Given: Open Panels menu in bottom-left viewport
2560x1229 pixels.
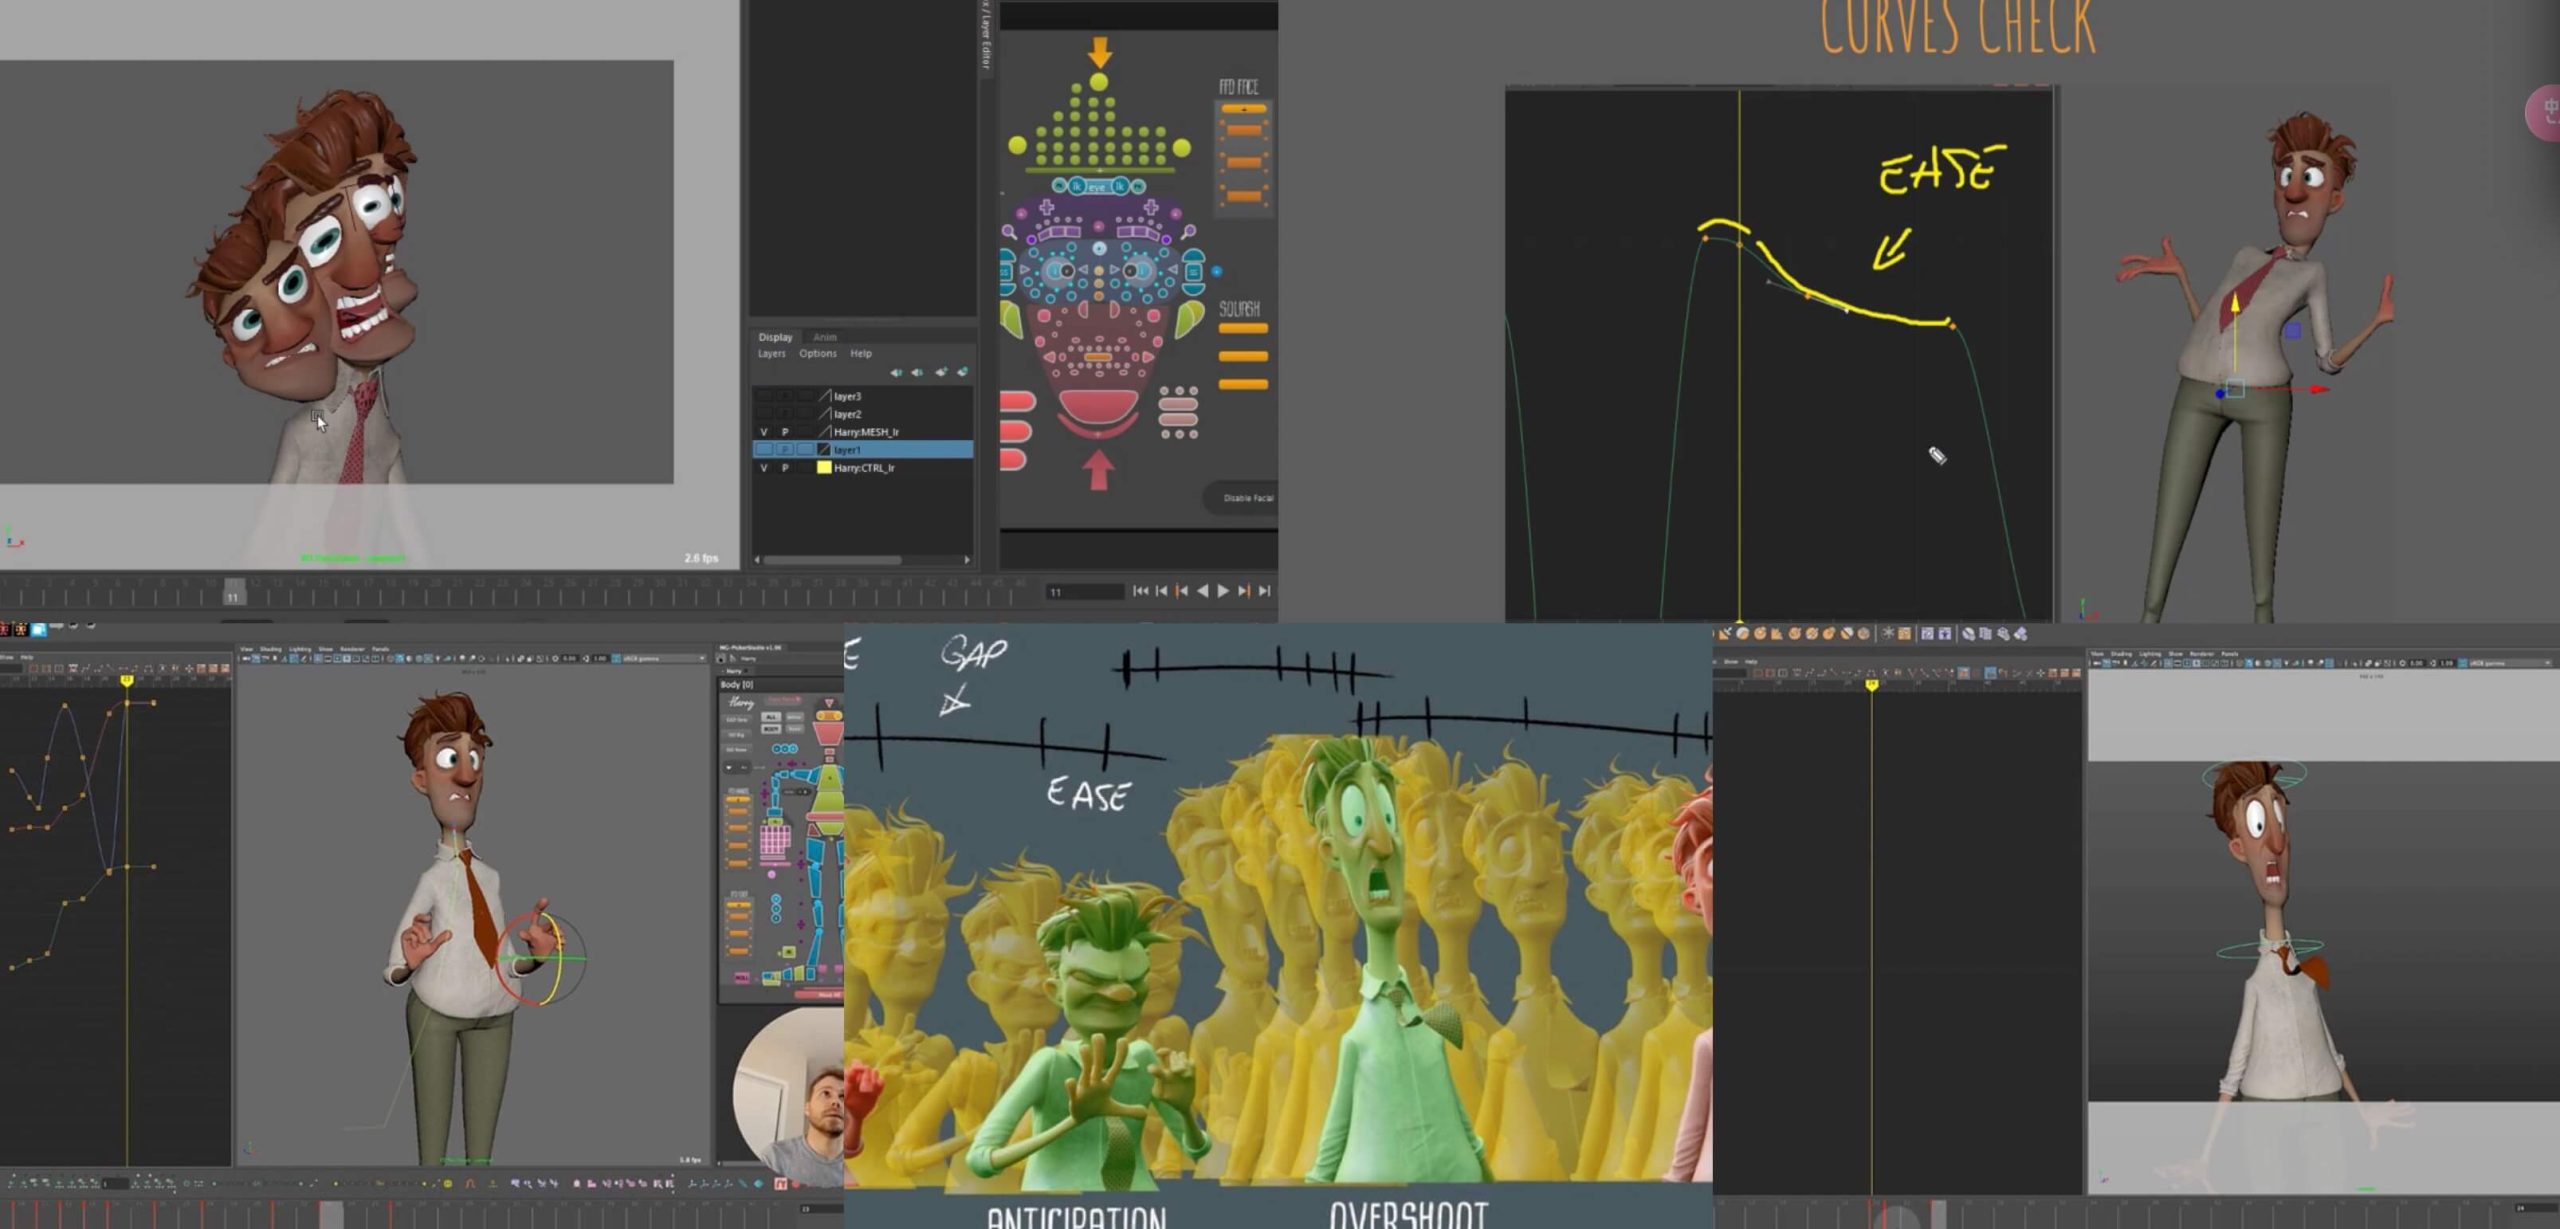Looking at the screenshot, I should tap(380, 649).
